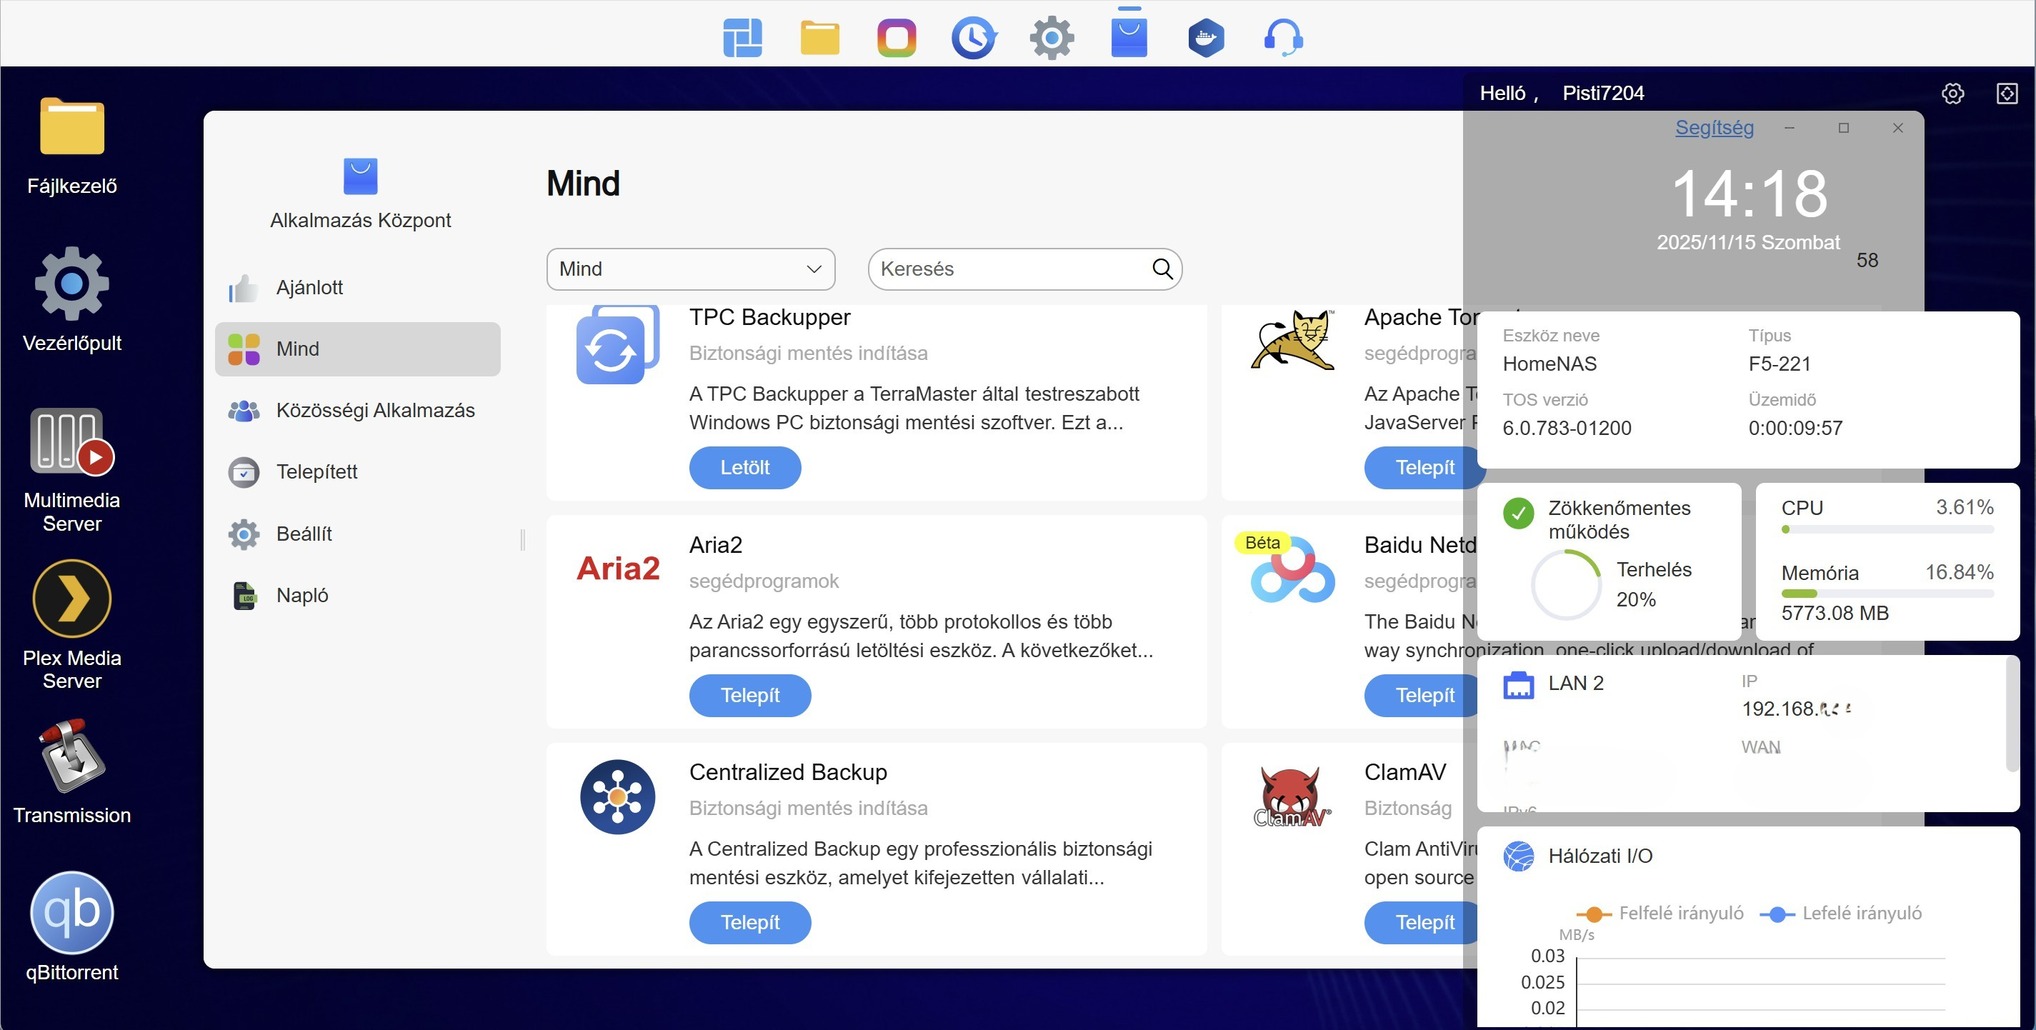The height and width of the screenshot is (1030, 2036).
Task: Click the Memória usage bar
Action: (1887, 594)
